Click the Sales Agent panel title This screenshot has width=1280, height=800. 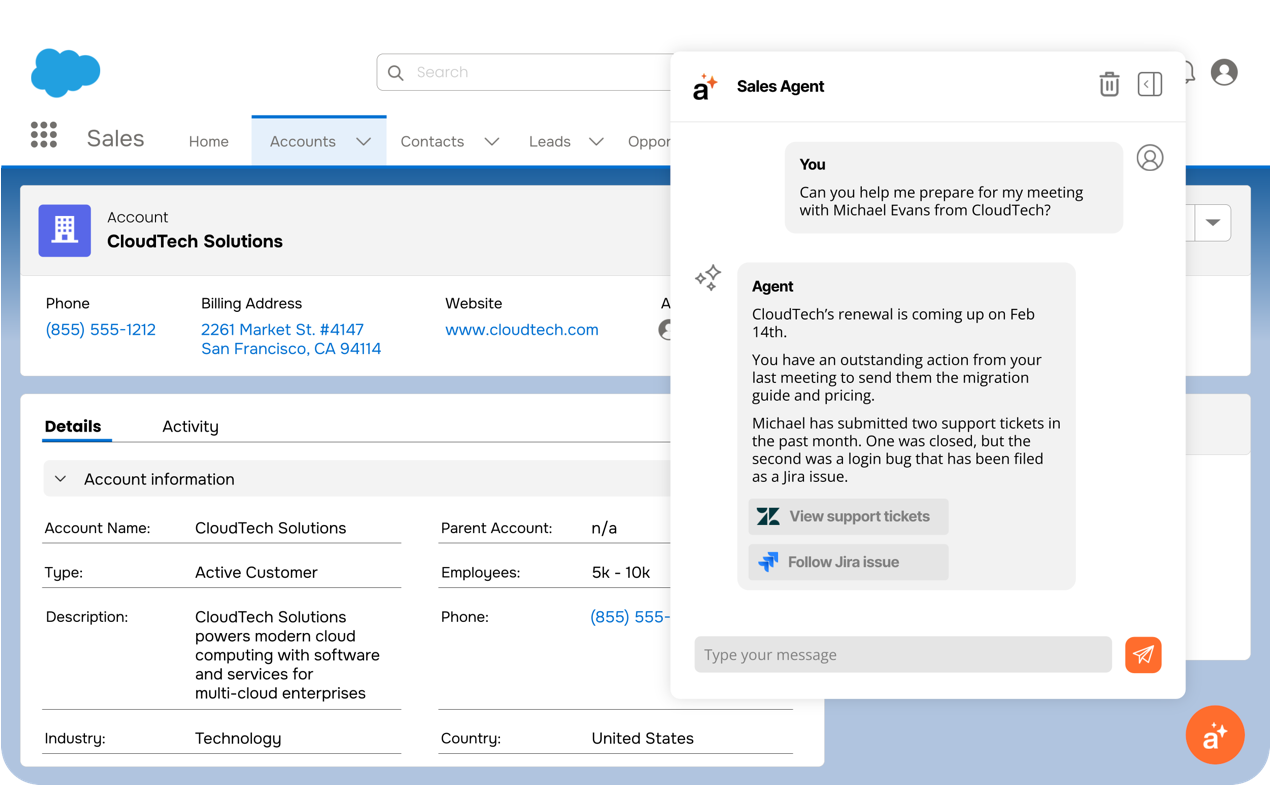point(781,87)
